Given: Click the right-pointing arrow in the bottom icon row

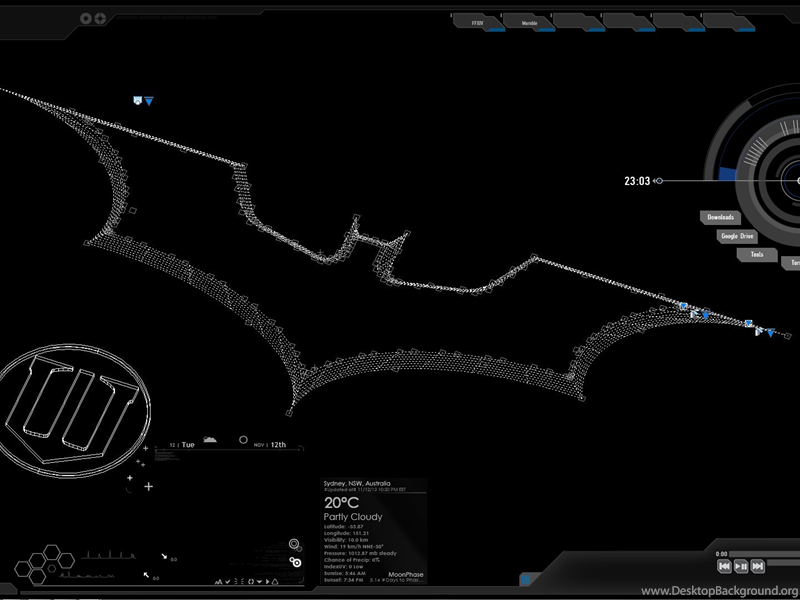Looking at the screenshot, I should (267, 582).
